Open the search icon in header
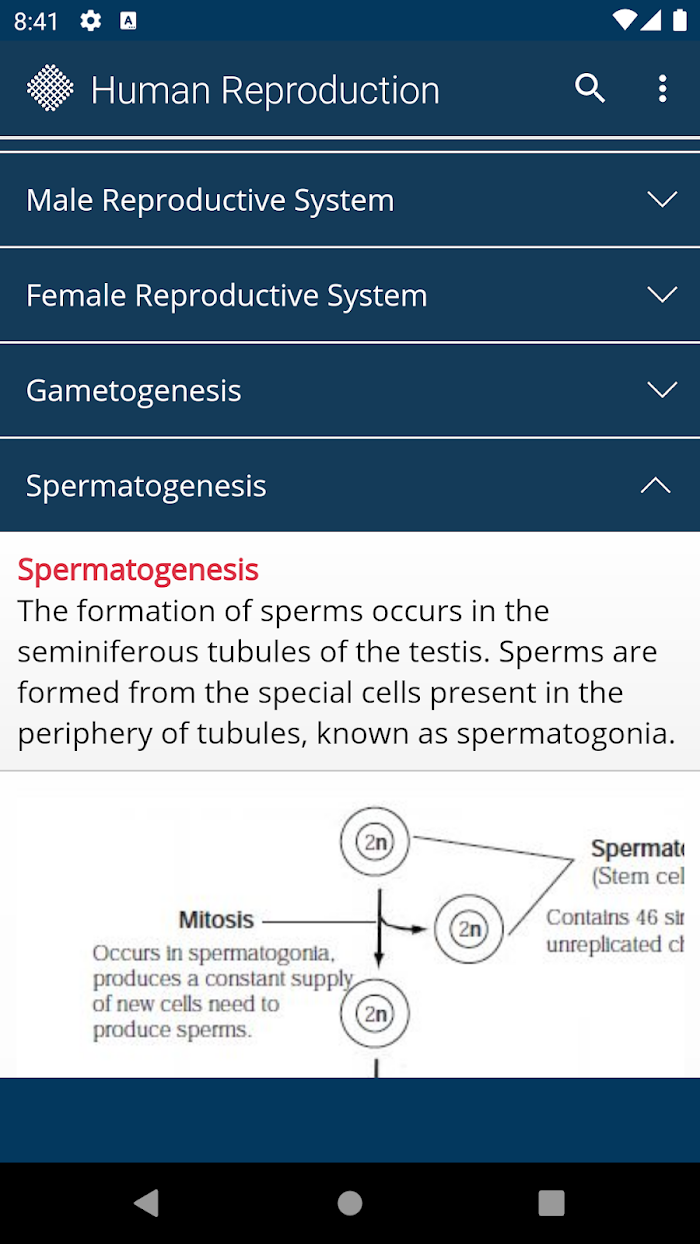700x1244 pixels. pyautogui.click(x=590, y=89)
